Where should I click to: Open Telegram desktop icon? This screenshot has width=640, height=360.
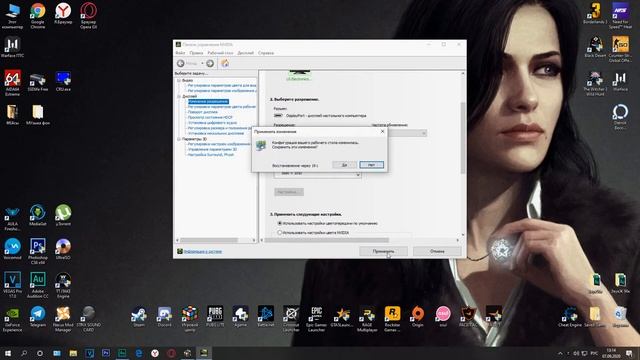(x=38, y=317)
